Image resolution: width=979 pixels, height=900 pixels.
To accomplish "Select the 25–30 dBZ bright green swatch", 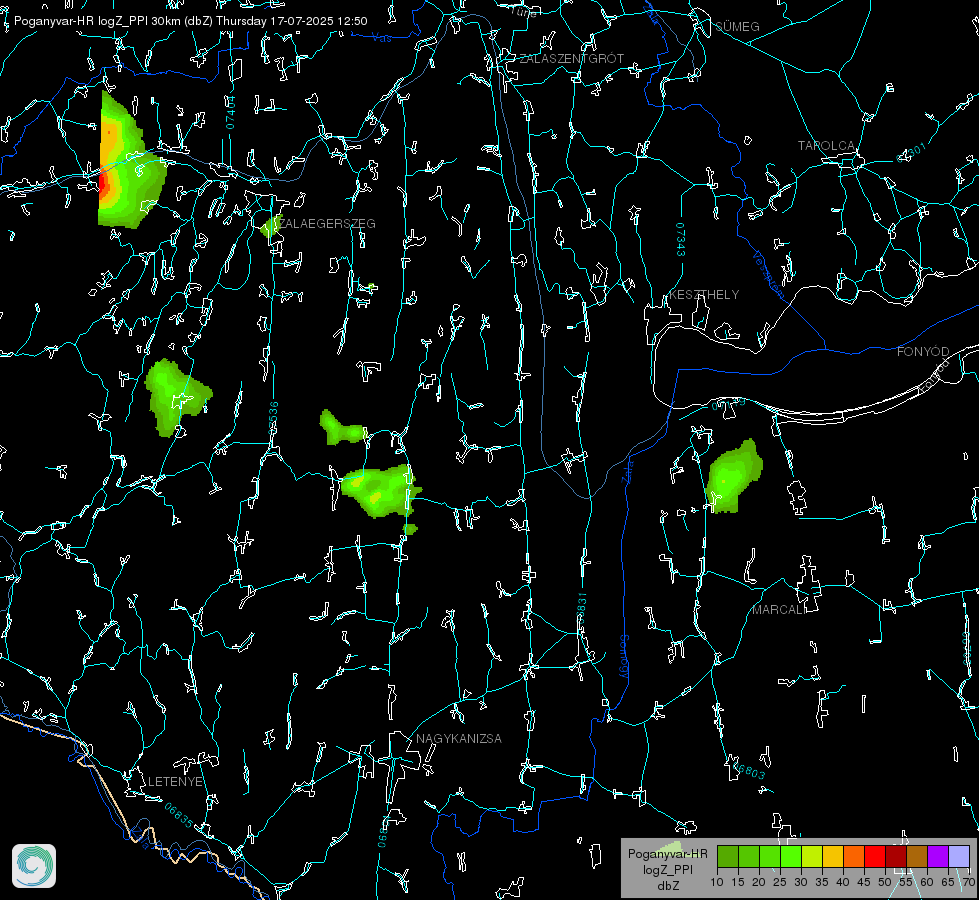I will coord(790,856).
